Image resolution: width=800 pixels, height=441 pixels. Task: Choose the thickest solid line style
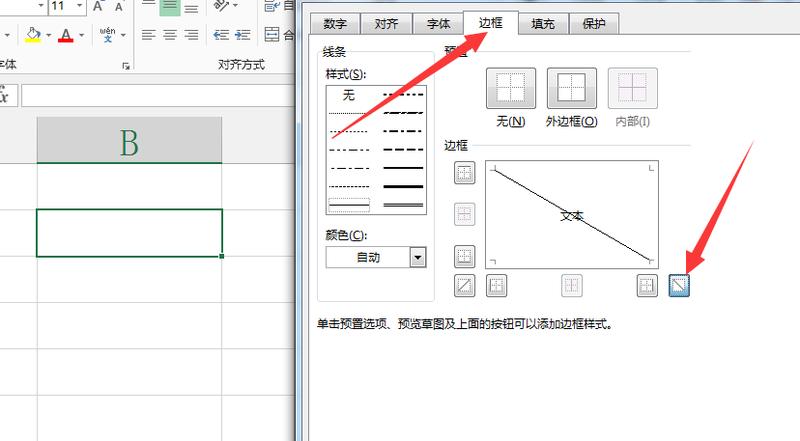tap(403, 187)
